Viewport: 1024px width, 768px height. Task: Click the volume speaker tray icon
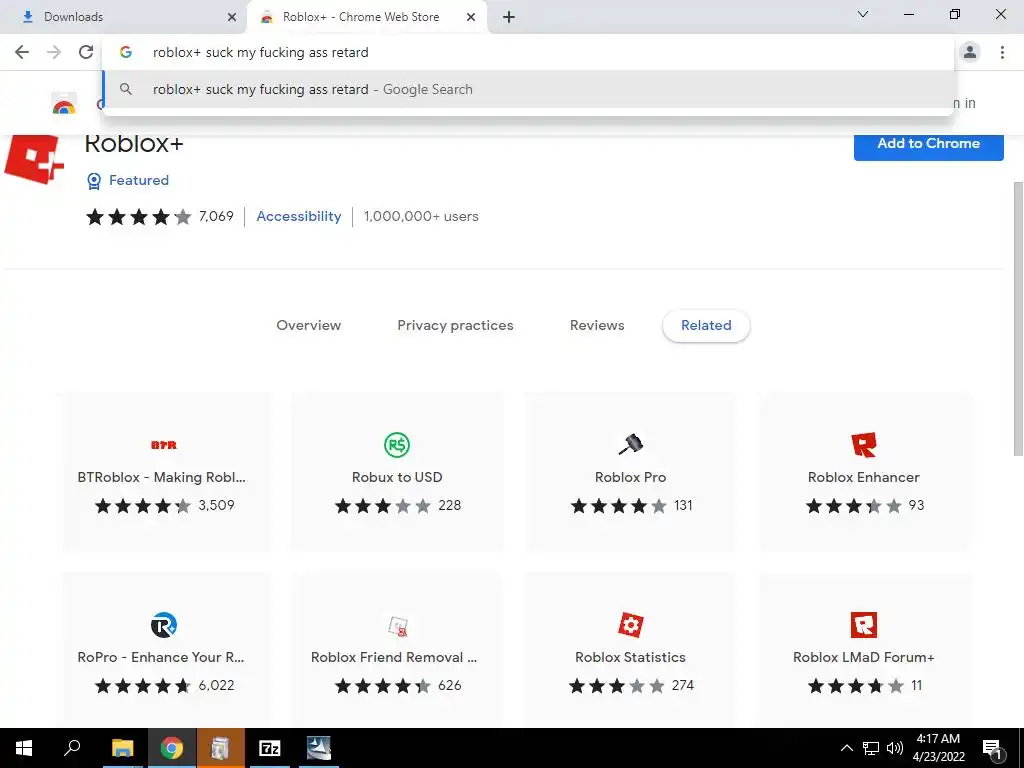tap(895, 748)
